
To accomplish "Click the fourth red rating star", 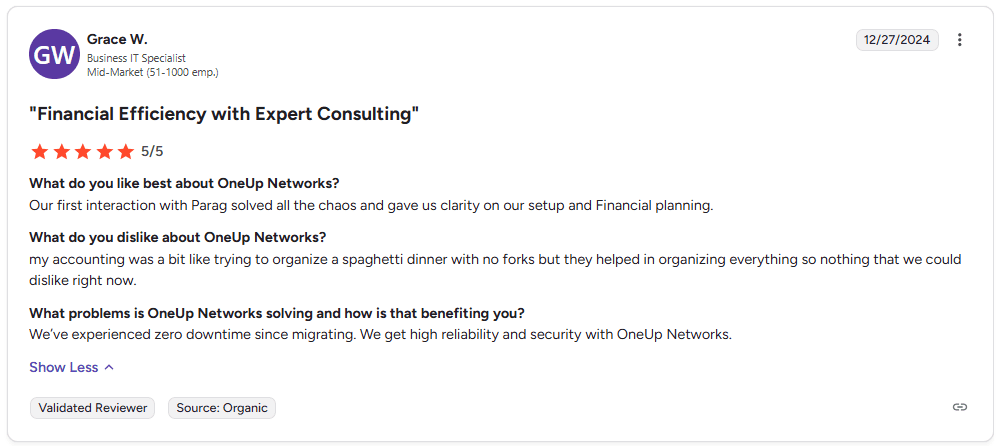I will tap(104, 152).
